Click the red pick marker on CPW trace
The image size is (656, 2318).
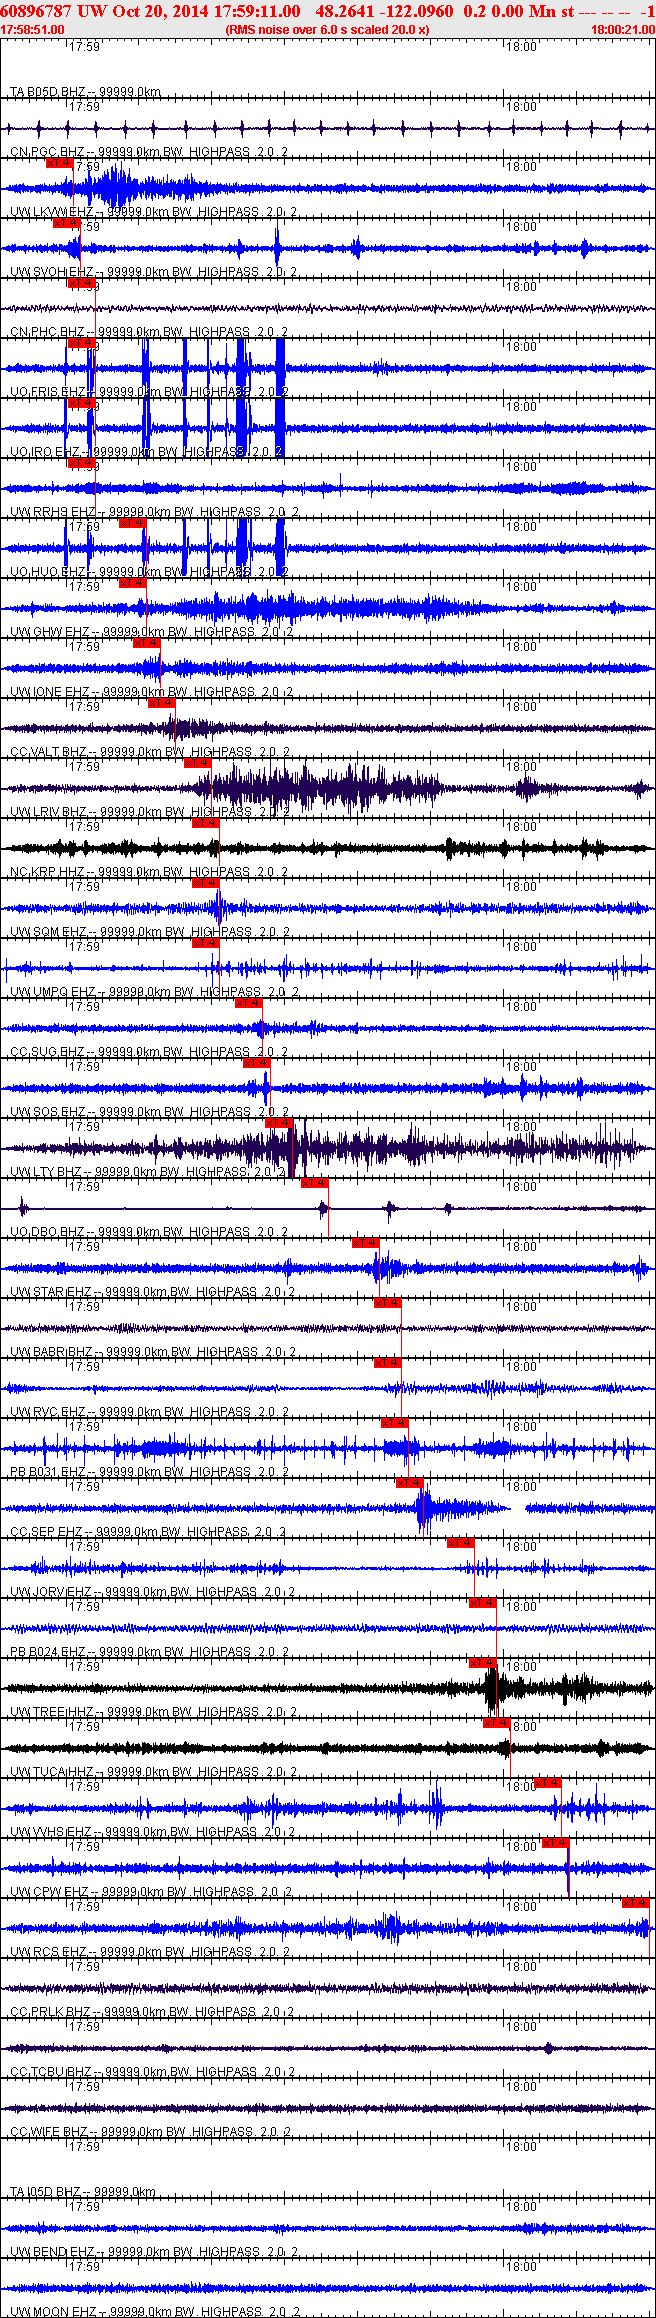[555, 1843]
